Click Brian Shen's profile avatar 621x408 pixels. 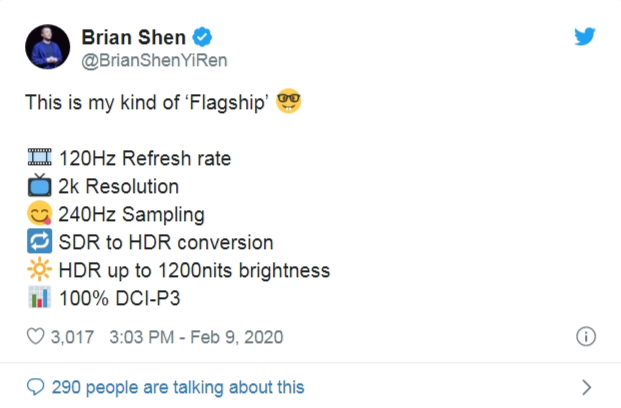coord(48,48)
